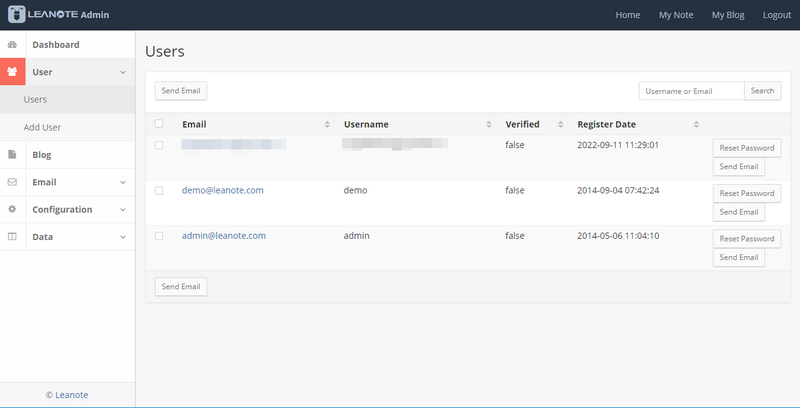Sort by Email column arrows
Viewport: 800px width, 408px height.
click(x=327, y=124)
